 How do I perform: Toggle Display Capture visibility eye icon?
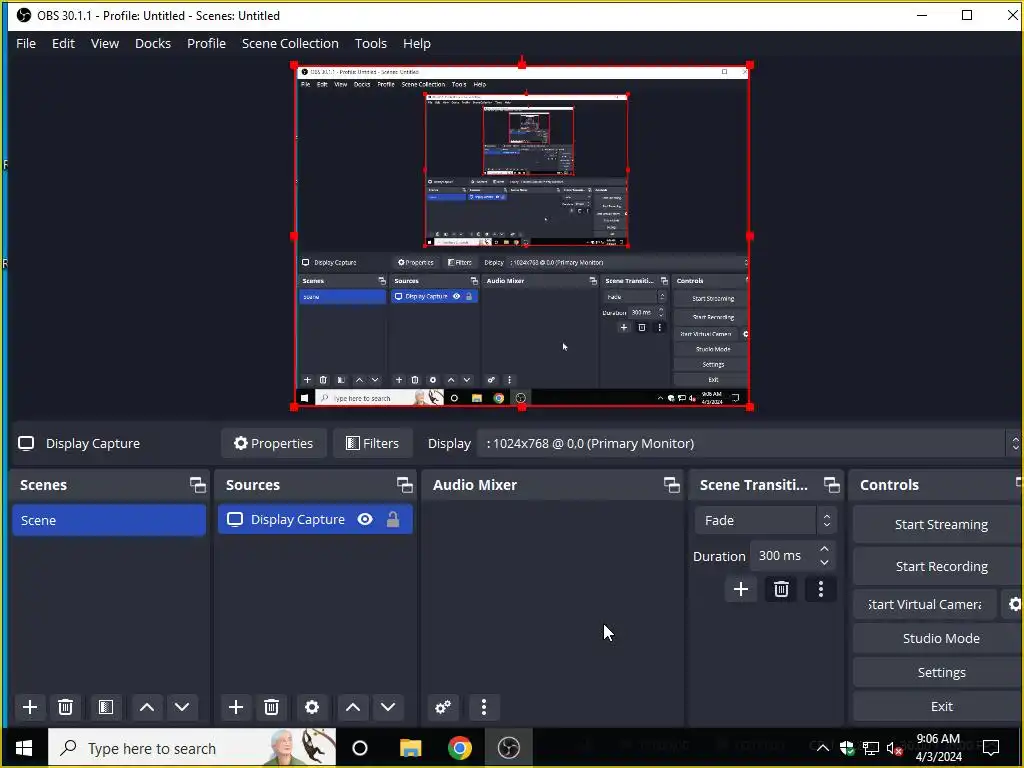[x=365, y=519]
